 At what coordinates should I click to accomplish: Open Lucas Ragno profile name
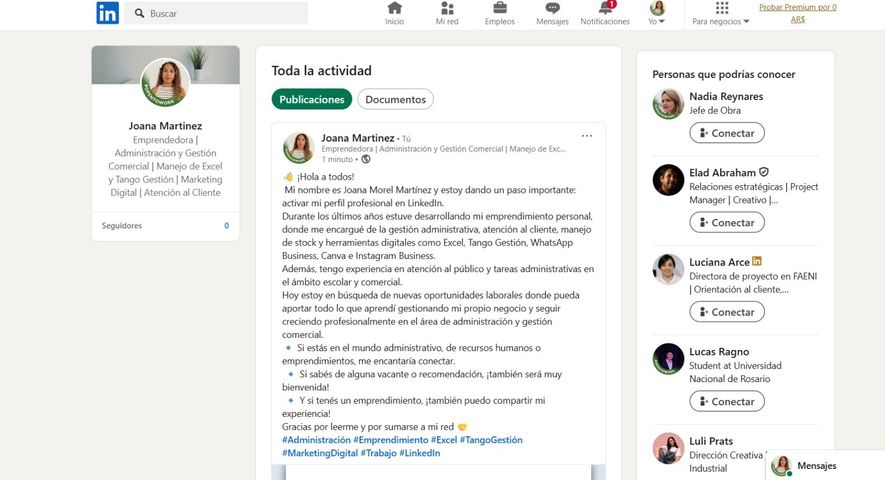(719, 352)
